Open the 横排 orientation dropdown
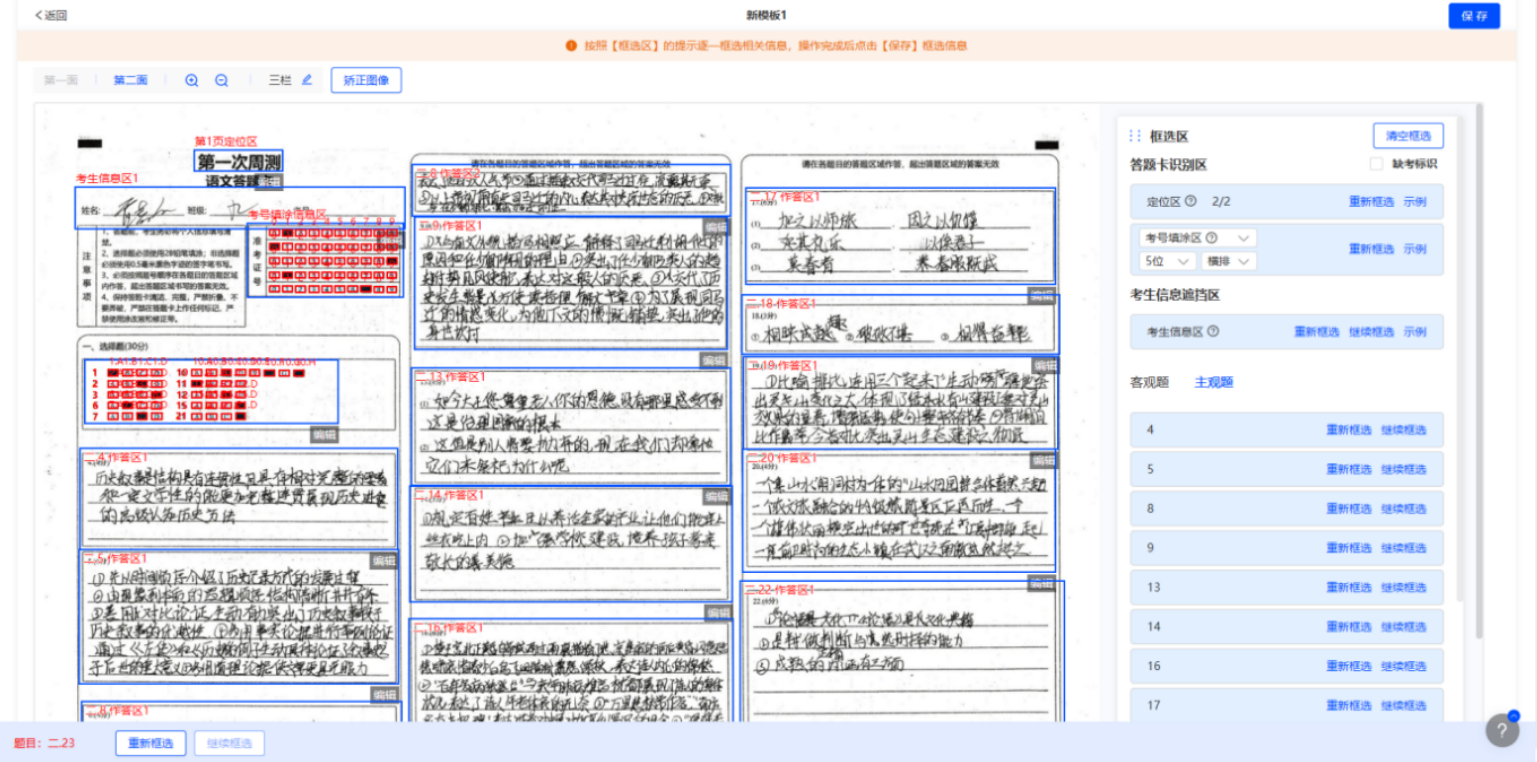The height and width of the screenshot is (762, 1537). pos(1229,261)
